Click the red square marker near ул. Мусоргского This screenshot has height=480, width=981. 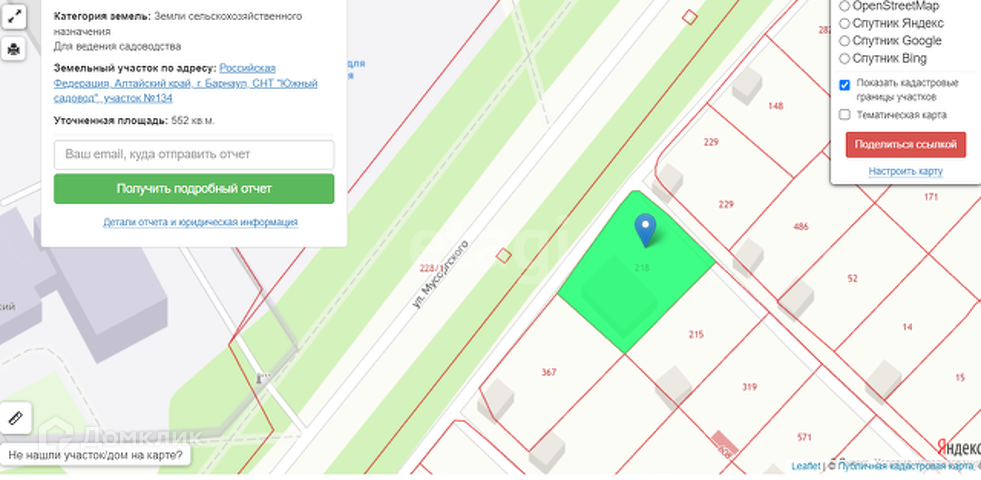point(504,255)
